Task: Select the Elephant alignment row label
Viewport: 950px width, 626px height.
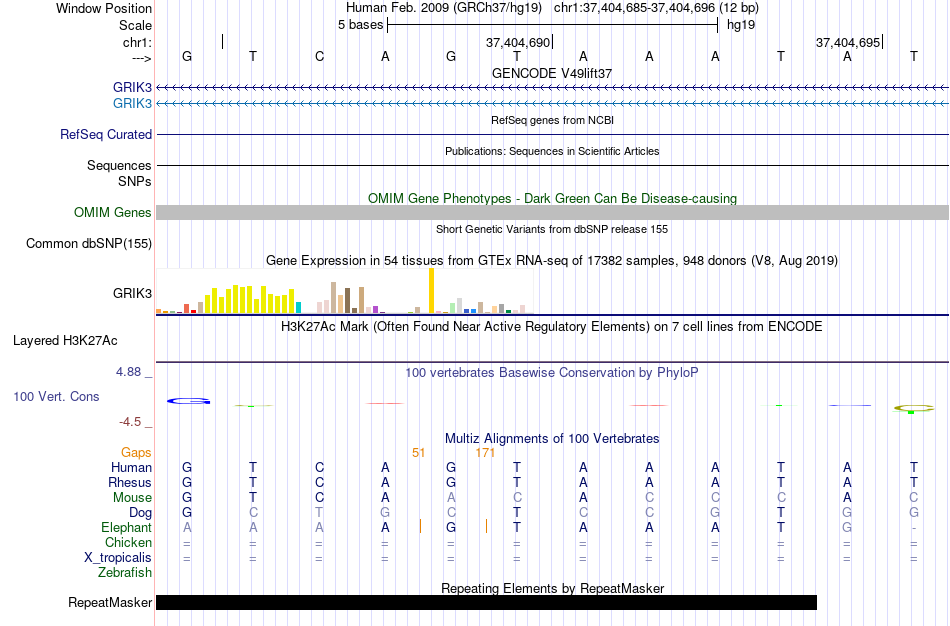Action: coord(127,527)
